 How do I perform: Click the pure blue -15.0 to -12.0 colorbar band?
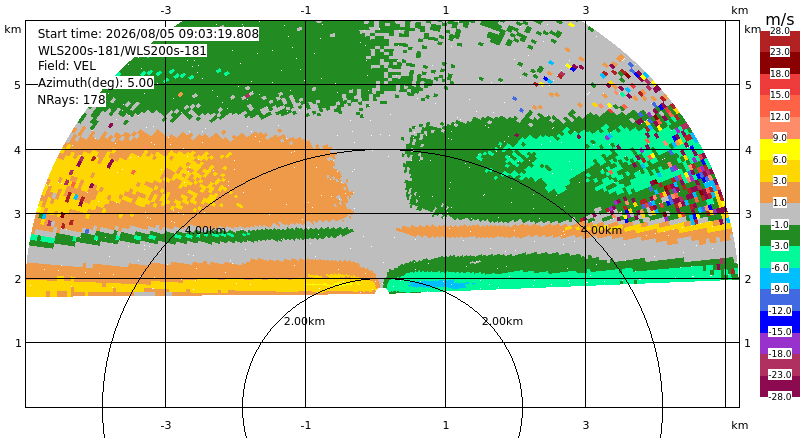(x=780, y=322)
